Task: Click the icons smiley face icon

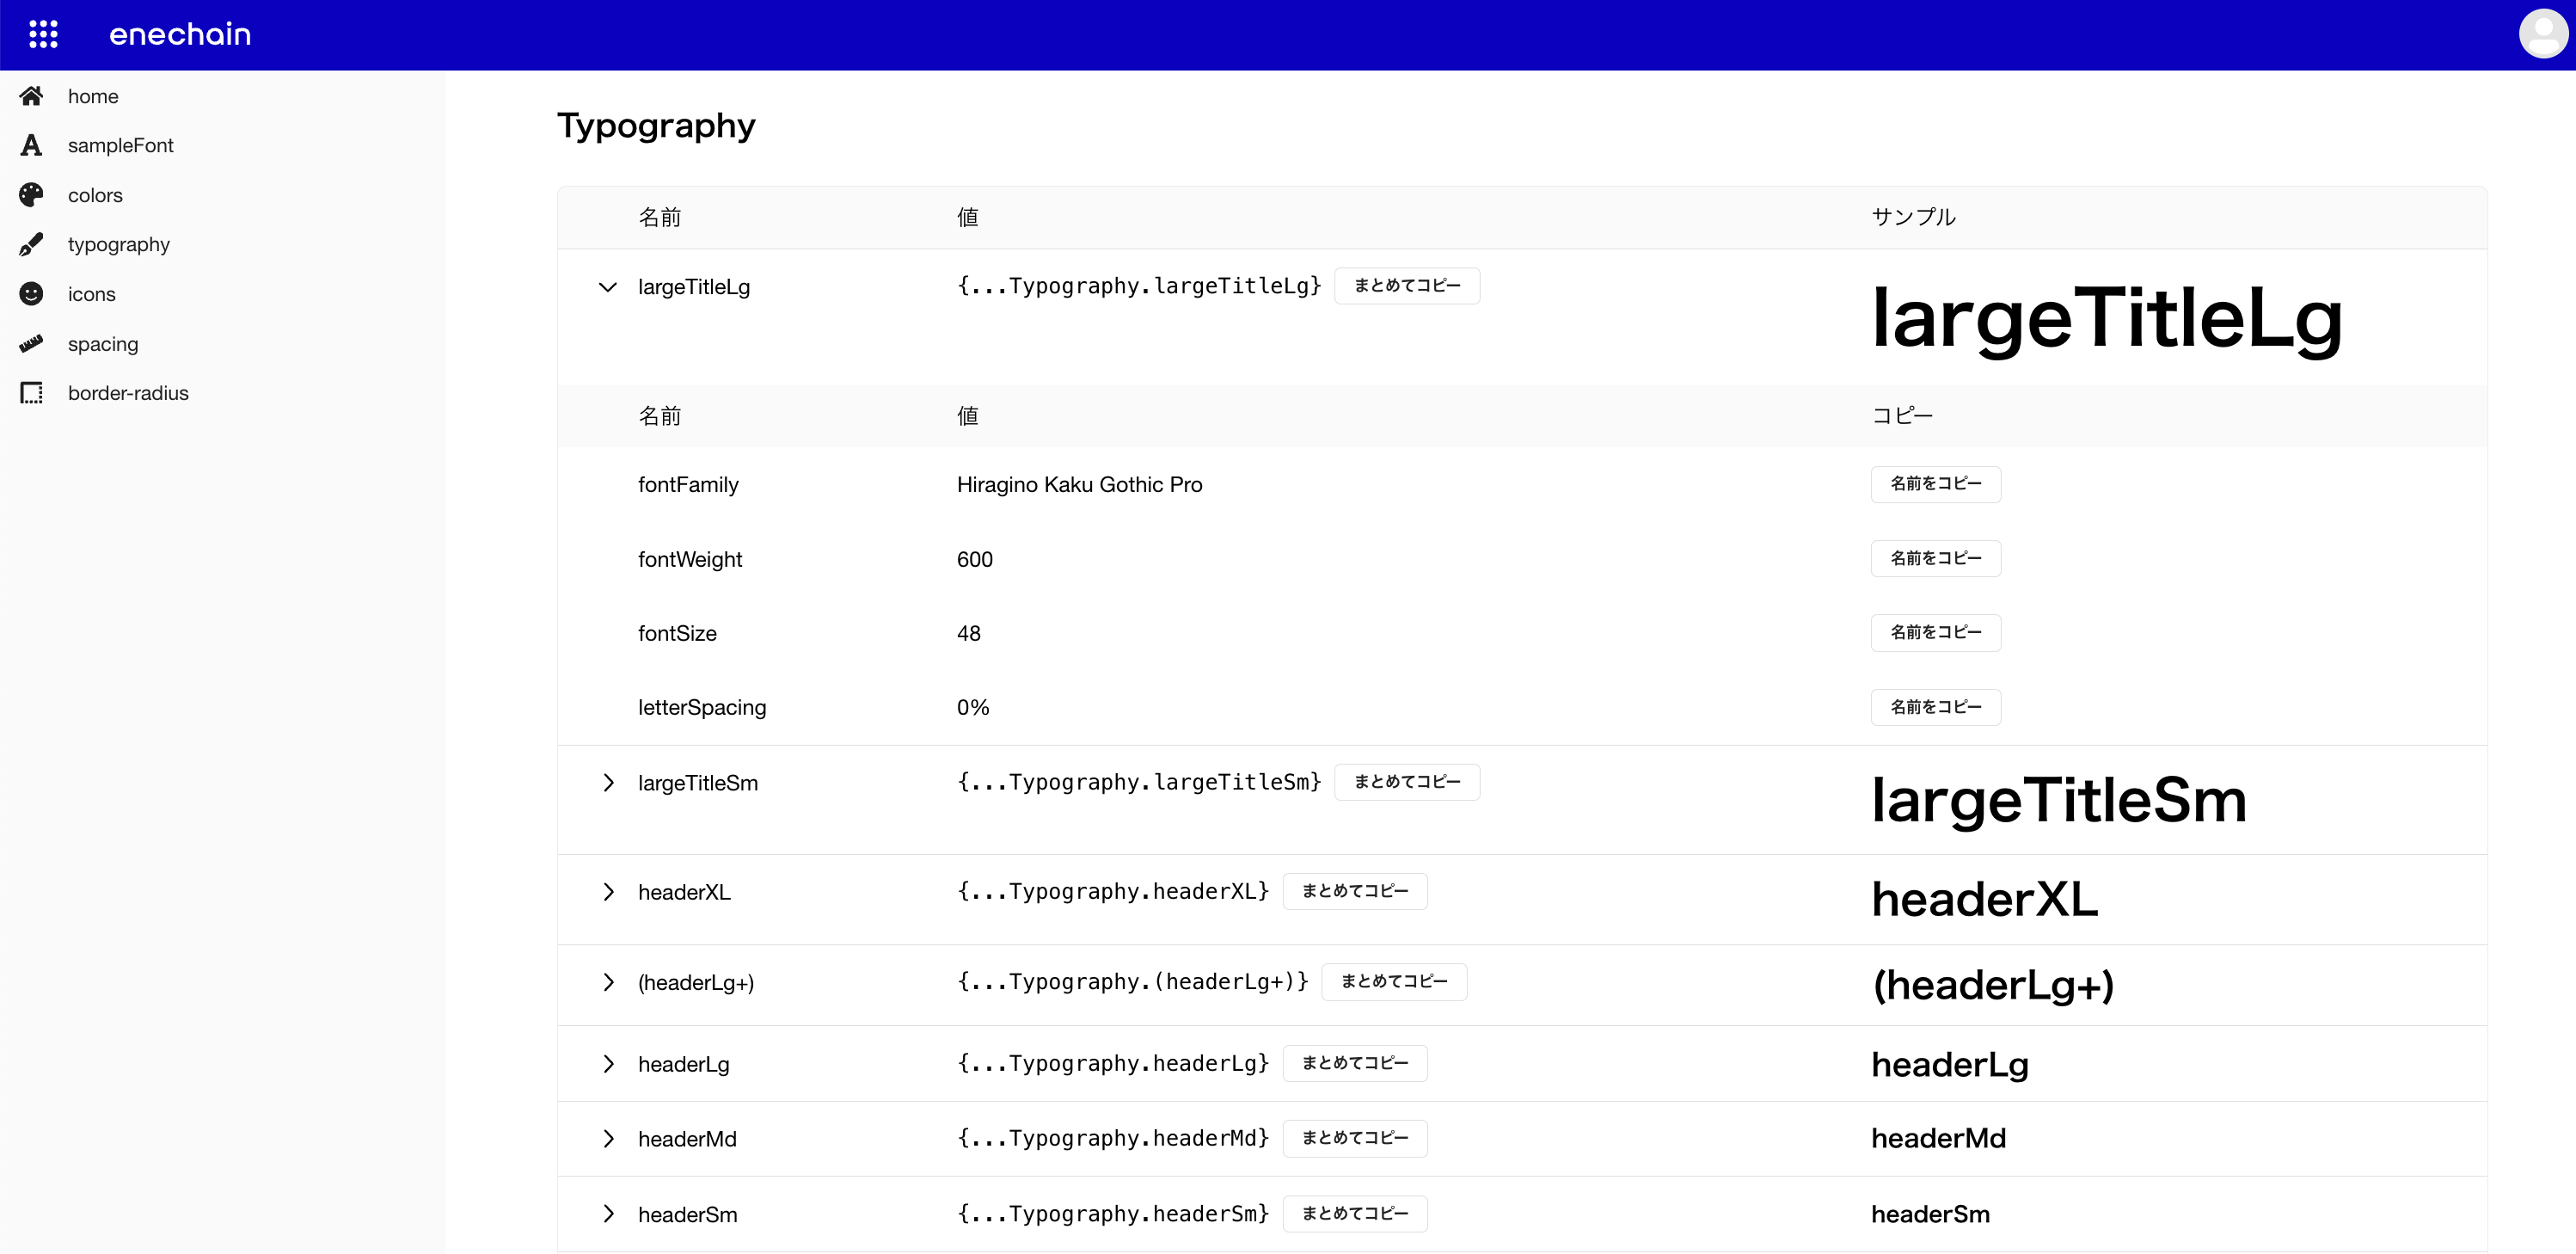Action: coord(31,294)
